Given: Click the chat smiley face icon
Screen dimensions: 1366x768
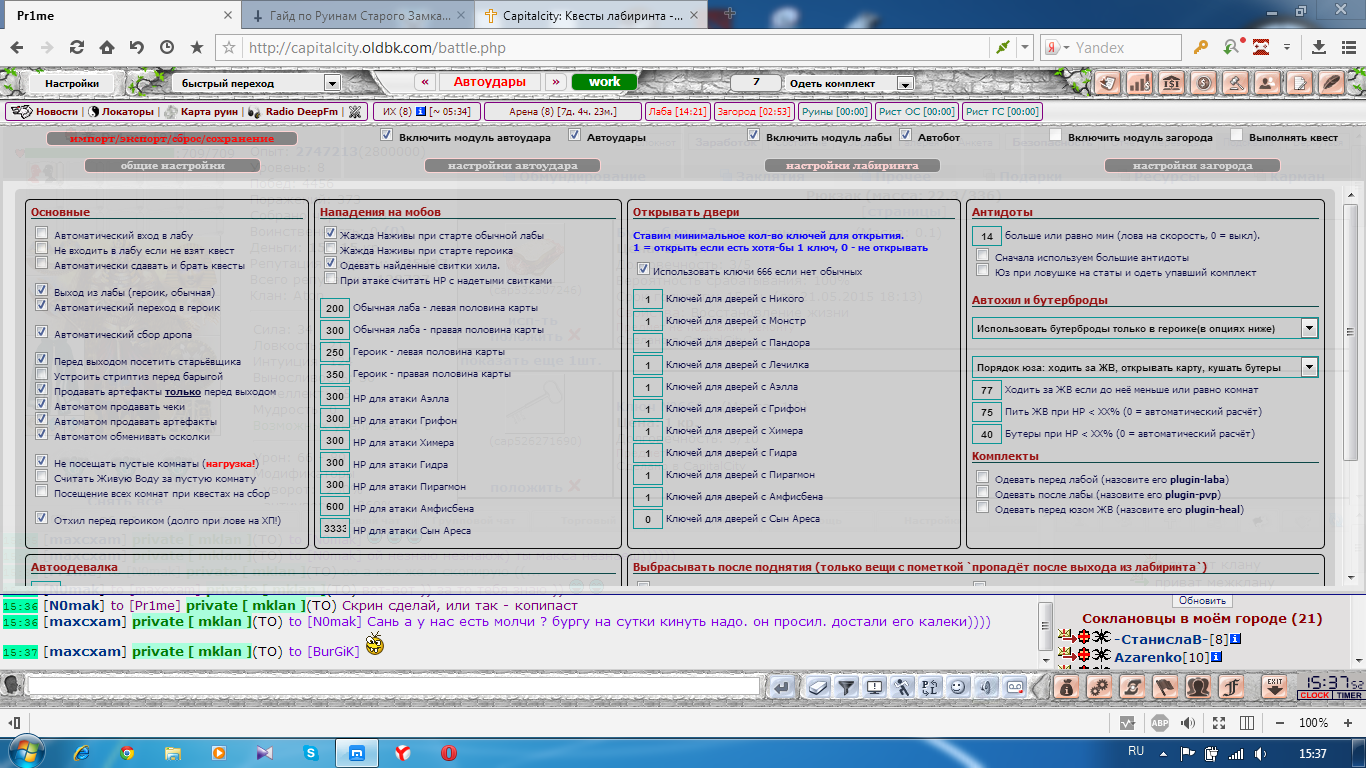Looking at the screenshot, I should pos(959,687).
